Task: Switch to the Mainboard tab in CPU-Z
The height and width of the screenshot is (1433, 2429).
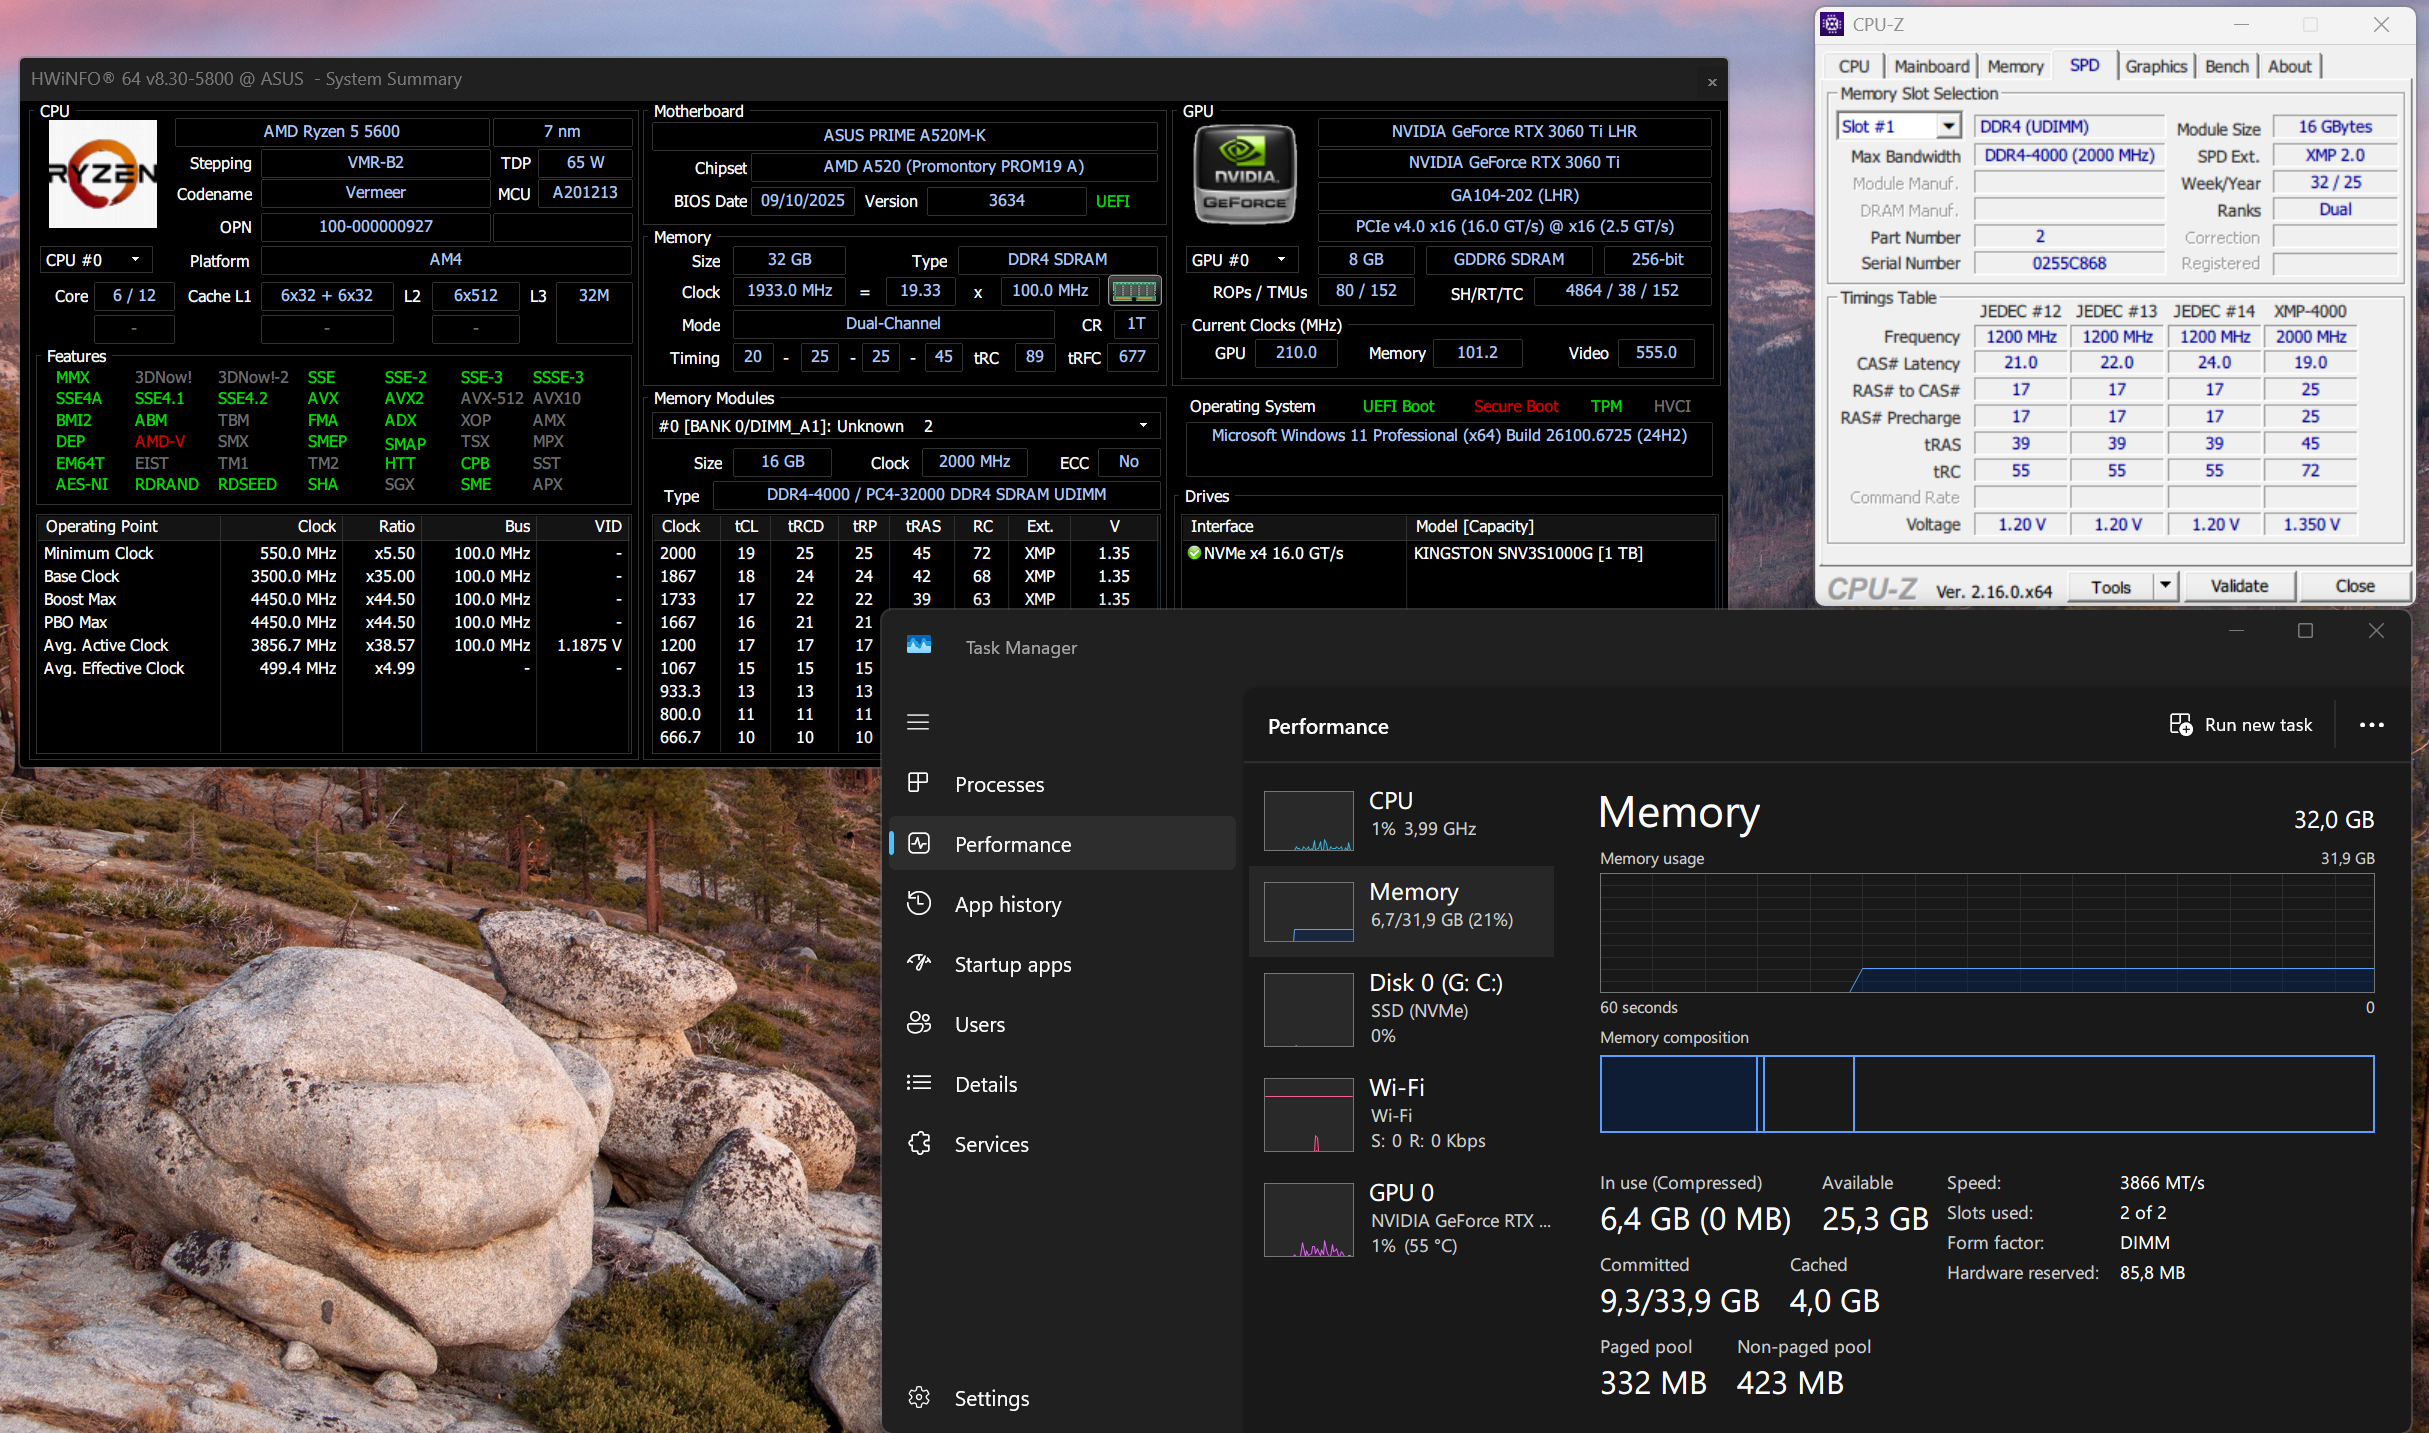Action: [x=1930, y=66]
